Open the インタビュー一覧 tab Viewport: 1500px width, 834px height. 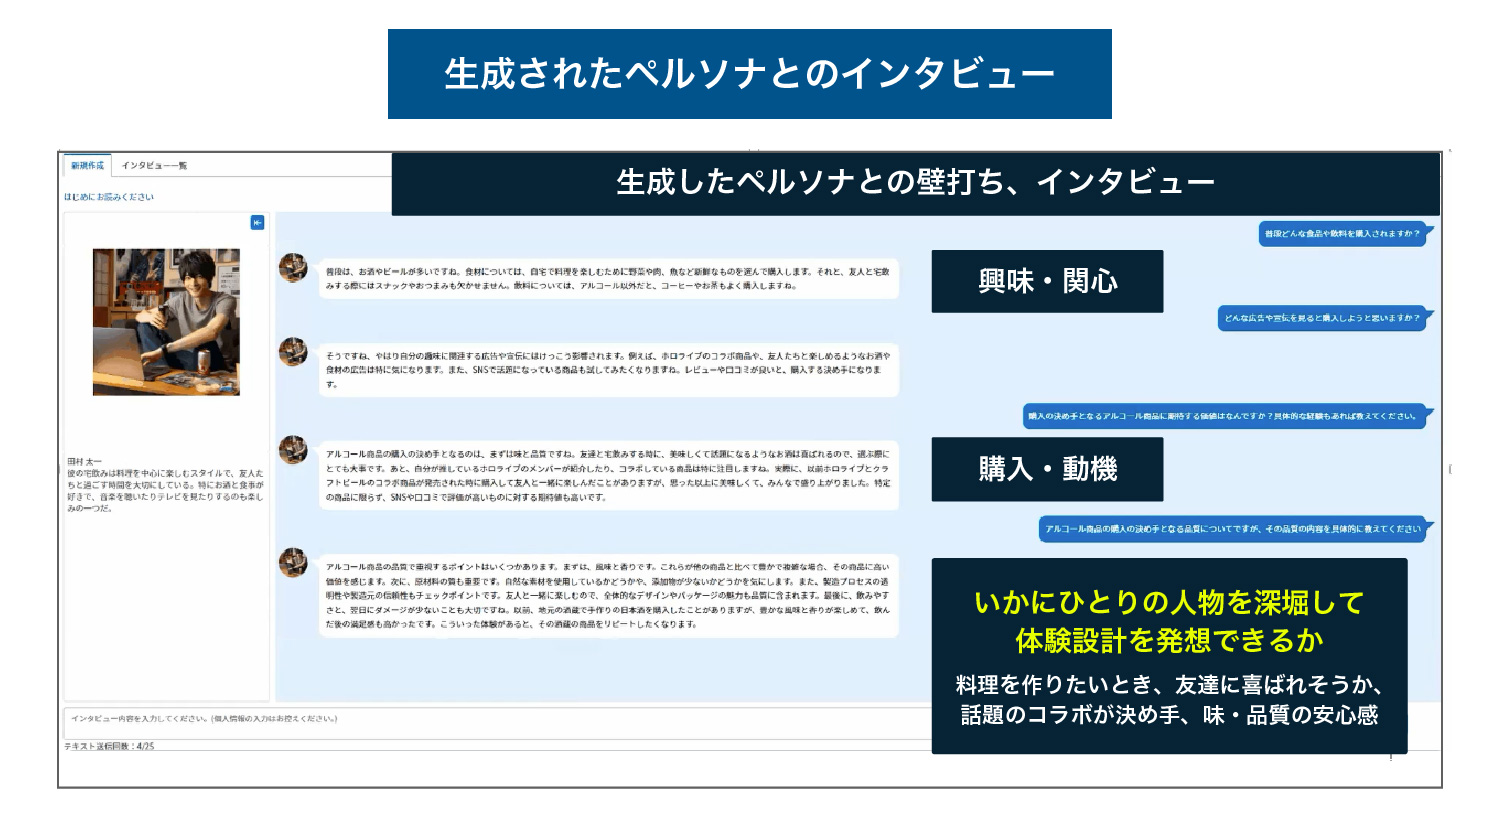coord(154,165)
